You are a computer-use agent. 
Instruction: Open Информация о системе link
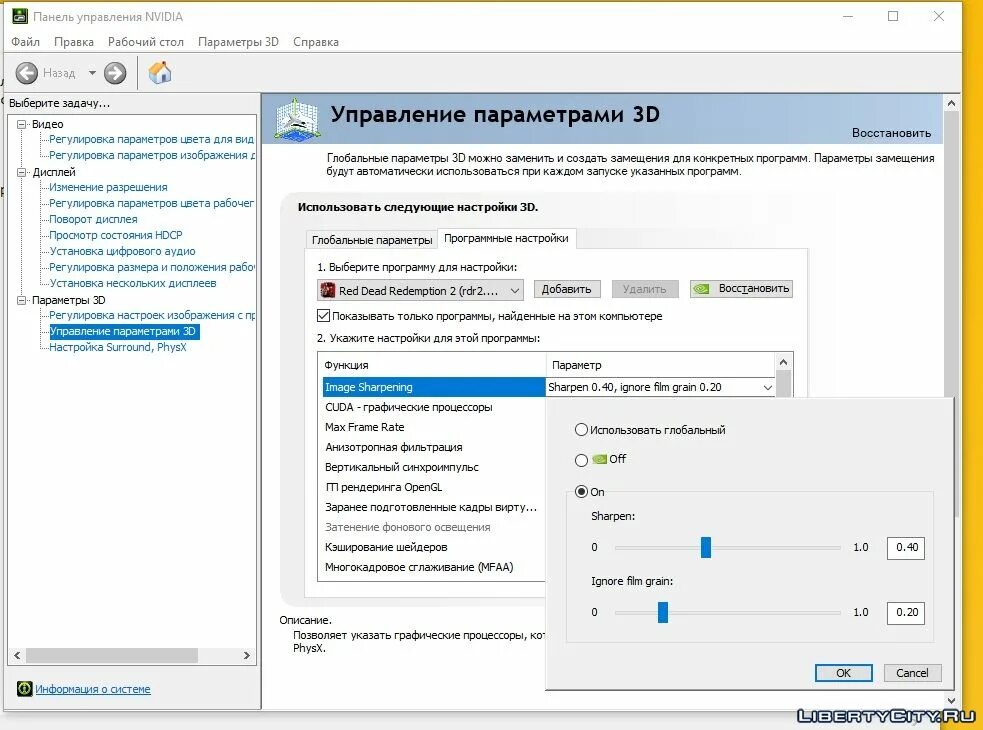click(93, 689)
